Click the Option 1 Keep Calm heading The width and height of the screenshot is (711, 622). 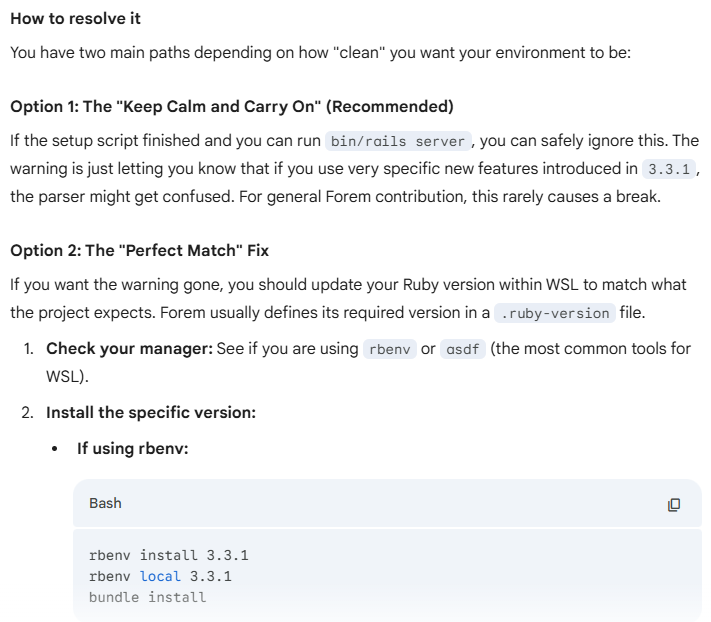click(232, 107)
